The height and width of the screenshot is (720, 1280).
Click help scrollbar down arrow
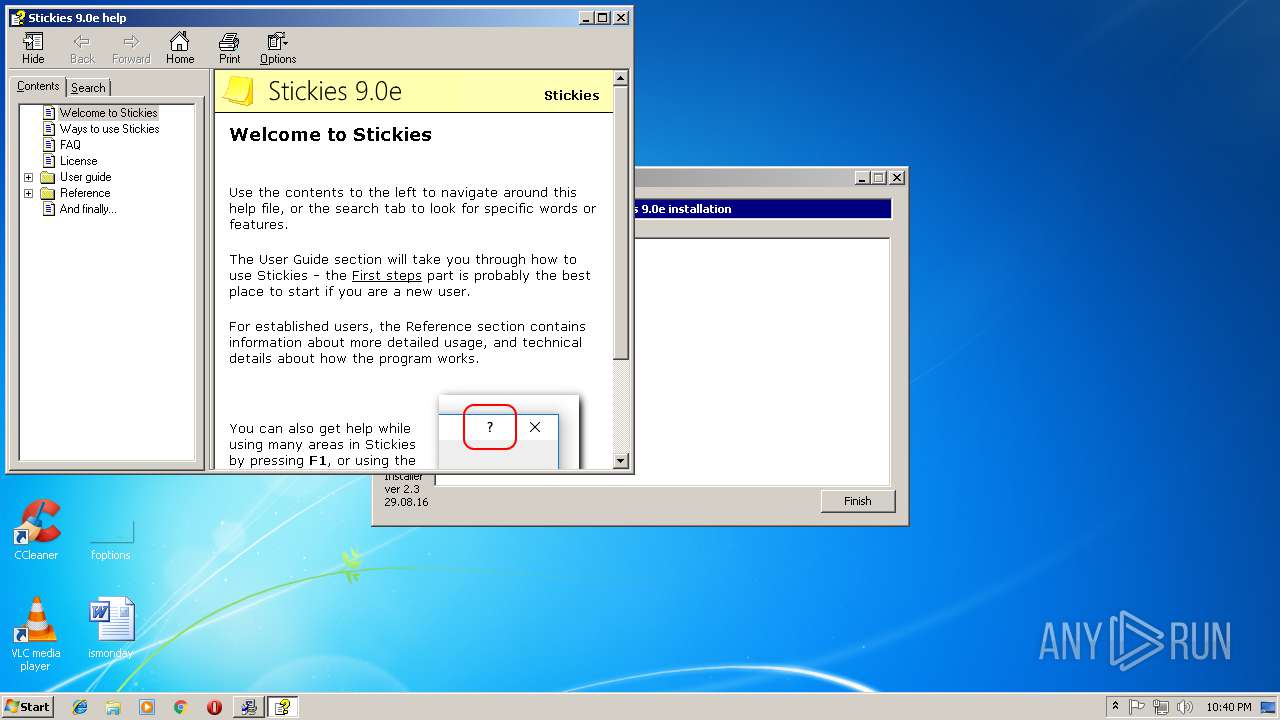620,461
